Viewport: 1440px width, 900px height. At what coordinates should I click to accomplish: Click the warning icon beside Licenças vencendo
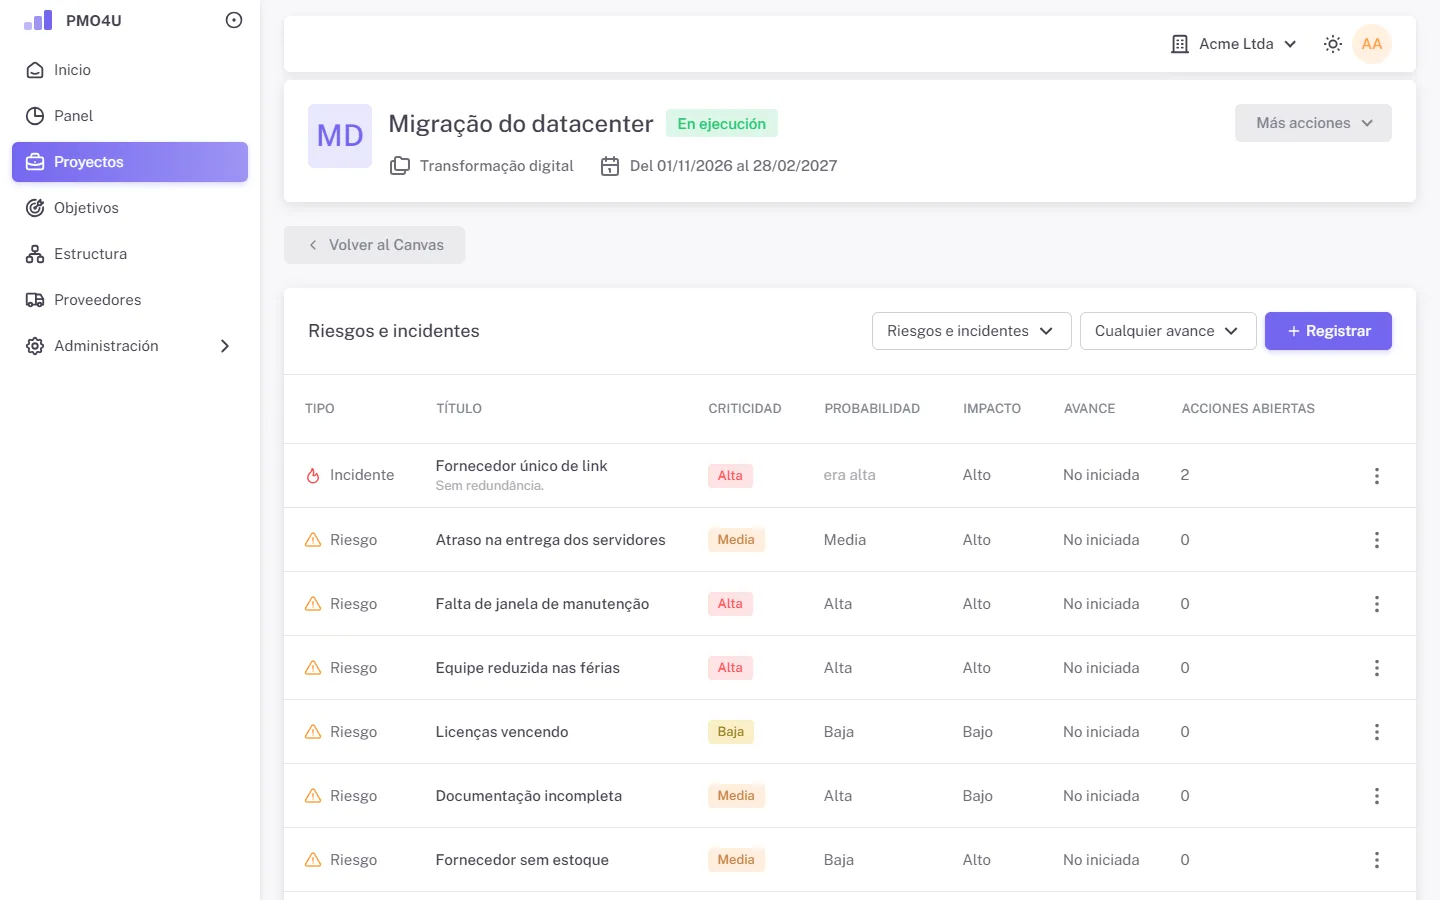(x=313, y=732)
